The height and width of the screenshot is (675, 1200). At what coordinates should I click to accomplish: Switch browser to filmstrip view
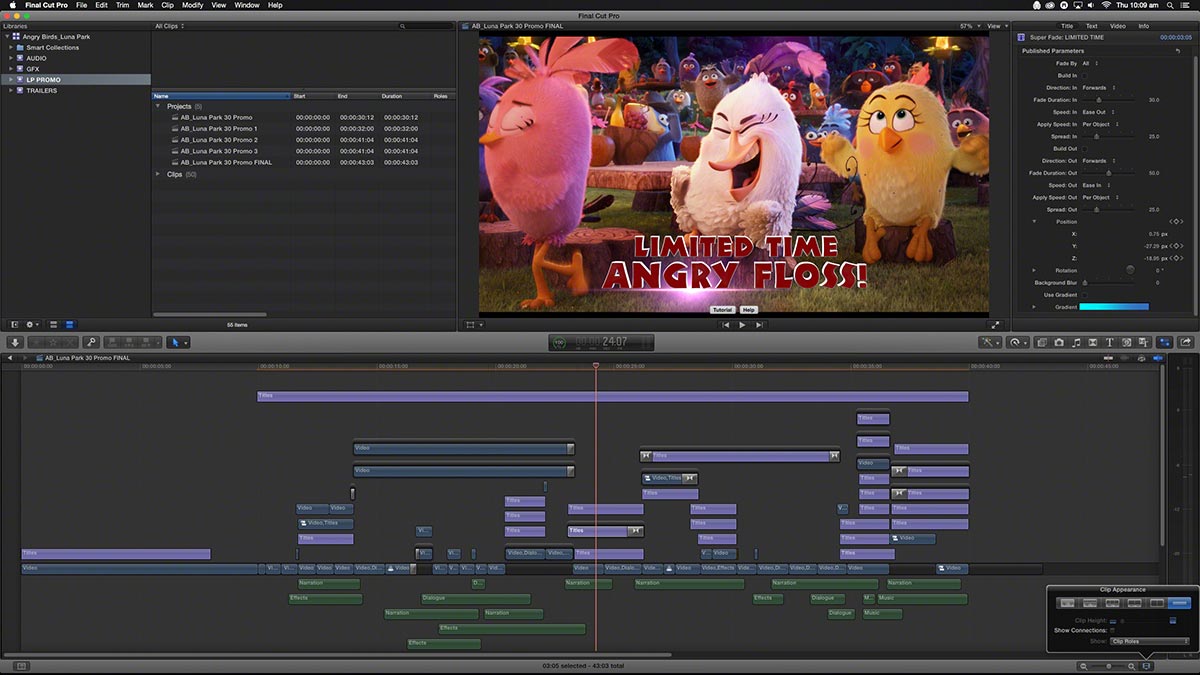click(54, 324)
